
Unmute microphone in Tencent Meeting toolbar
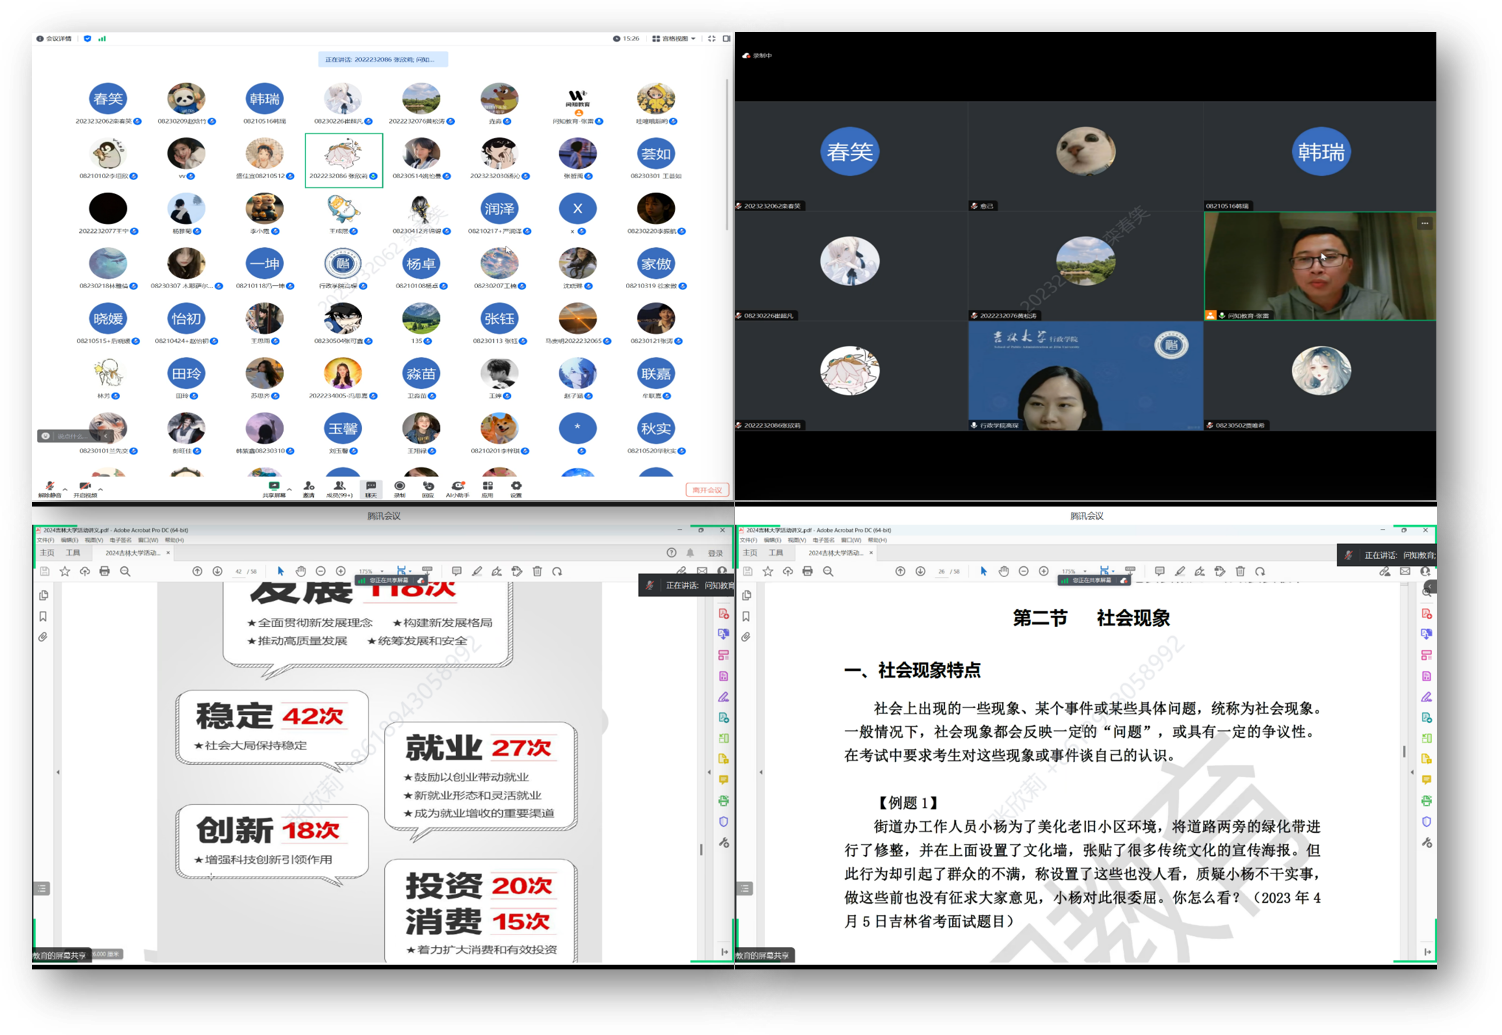click(x=48, y=487)
